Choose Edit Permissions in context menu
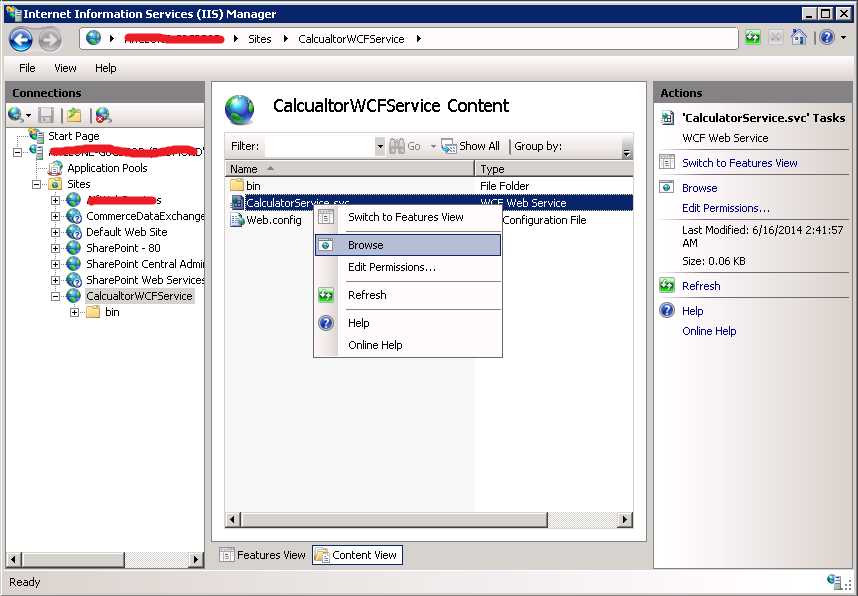The height and width of the screenshot is (596, 858). (408, 267)
